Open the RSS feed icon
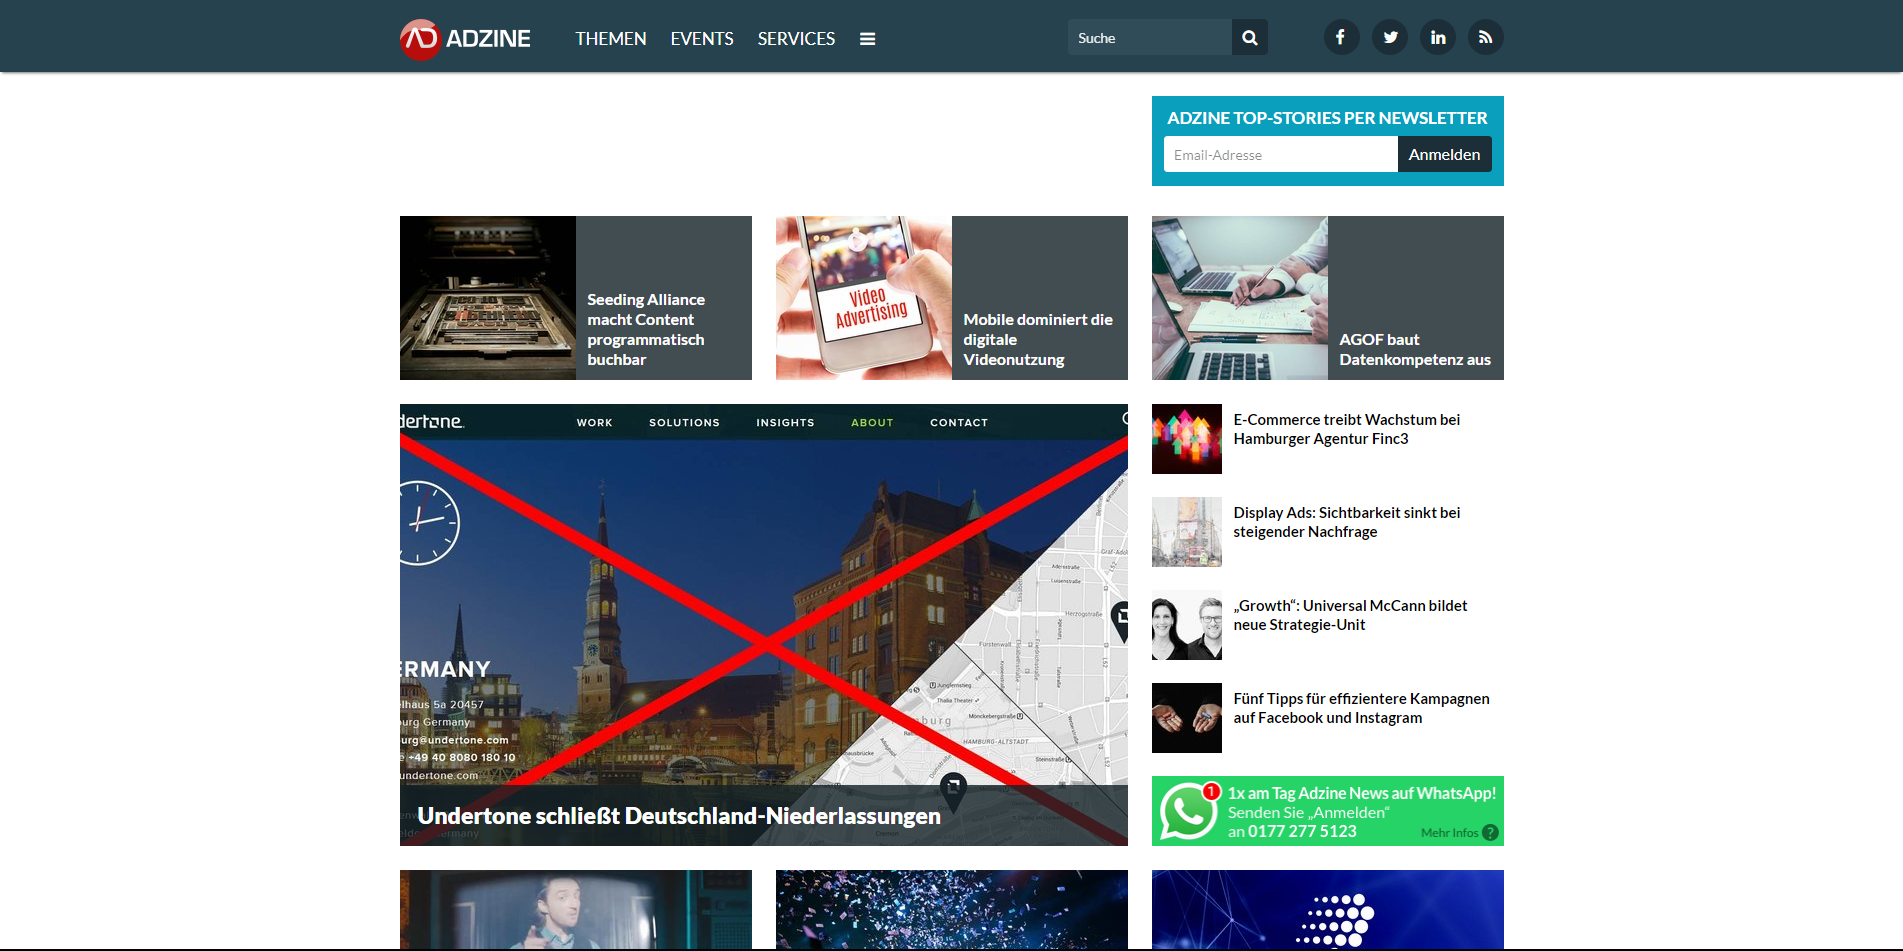The width and height of the screenshot is (1903, 951). pyautogui.click(x=1486, y=37)
